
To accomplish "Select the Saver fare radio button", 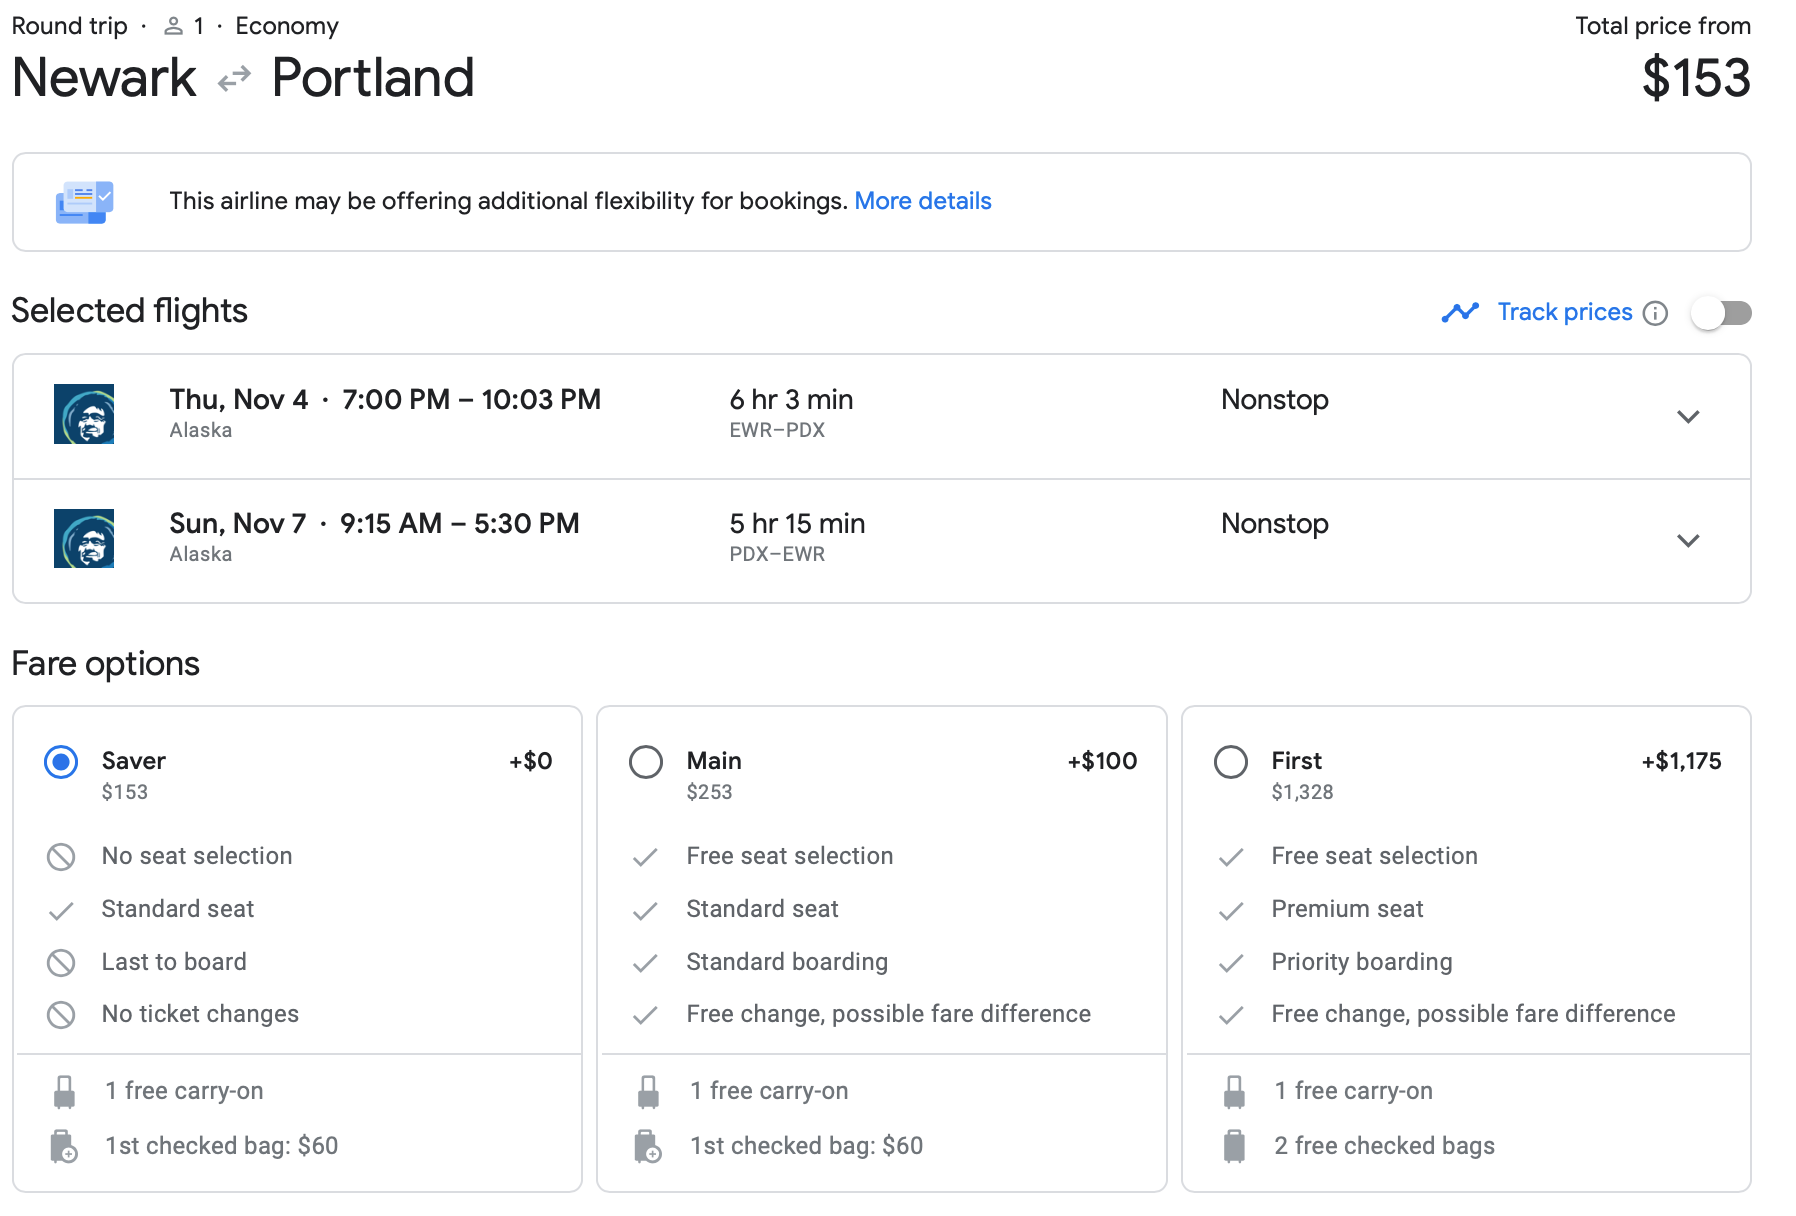I will [61, 762].
